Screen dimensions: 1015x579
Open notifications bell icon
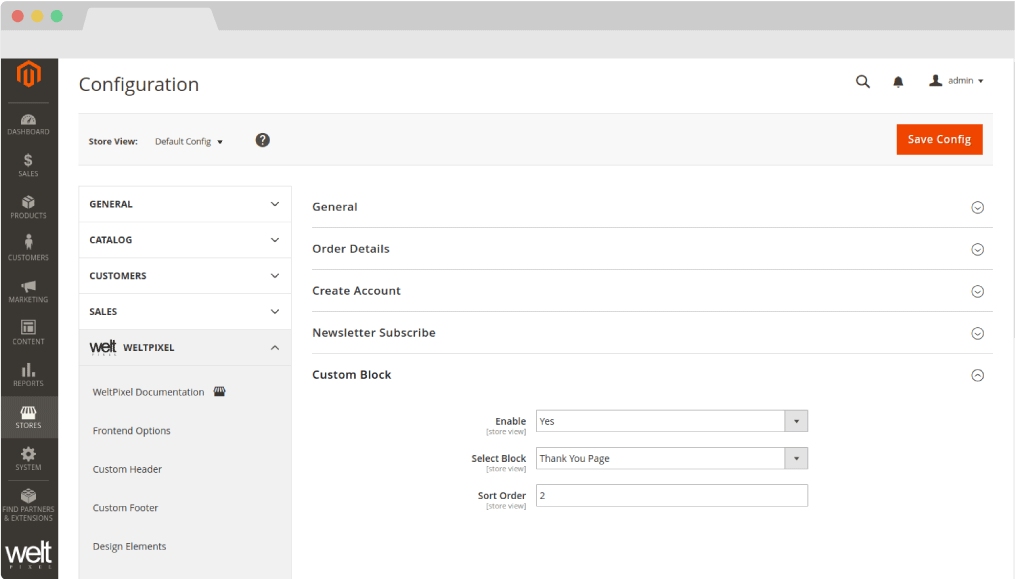pyautogui.click(x=898, y=82)
